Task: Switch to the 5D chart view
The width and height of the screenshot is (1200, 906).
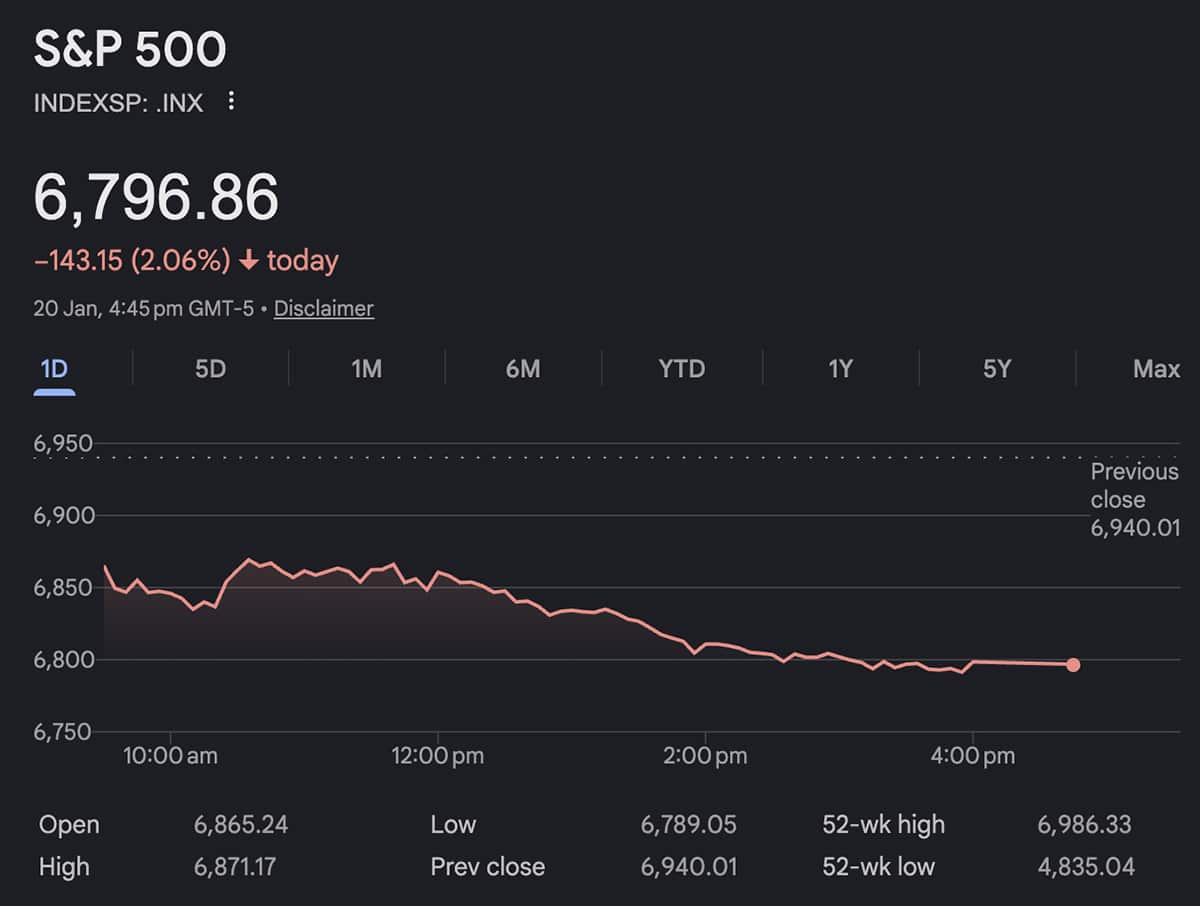Action: coord(210,368)
